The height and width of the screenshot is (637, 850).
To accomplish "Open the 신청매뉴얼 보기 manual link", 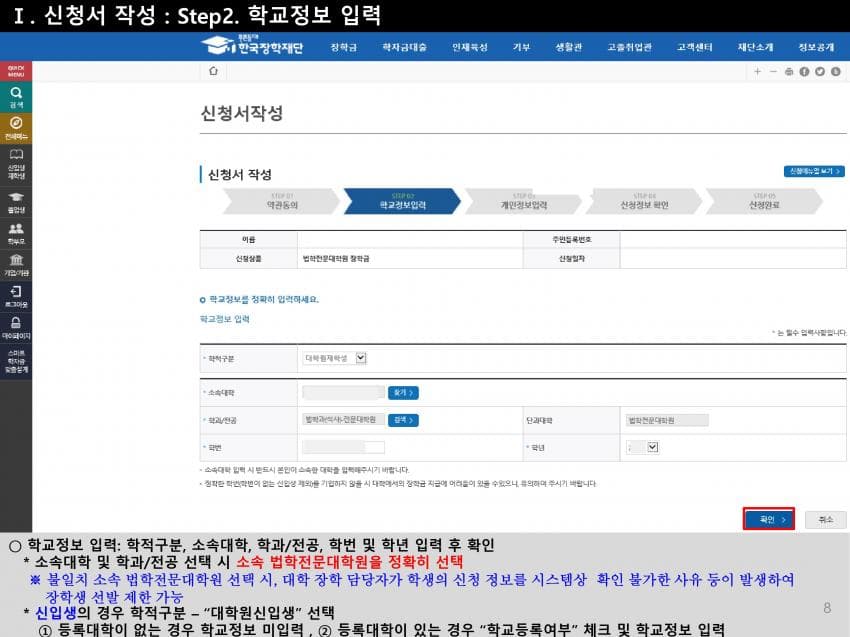I will point(813,172).
